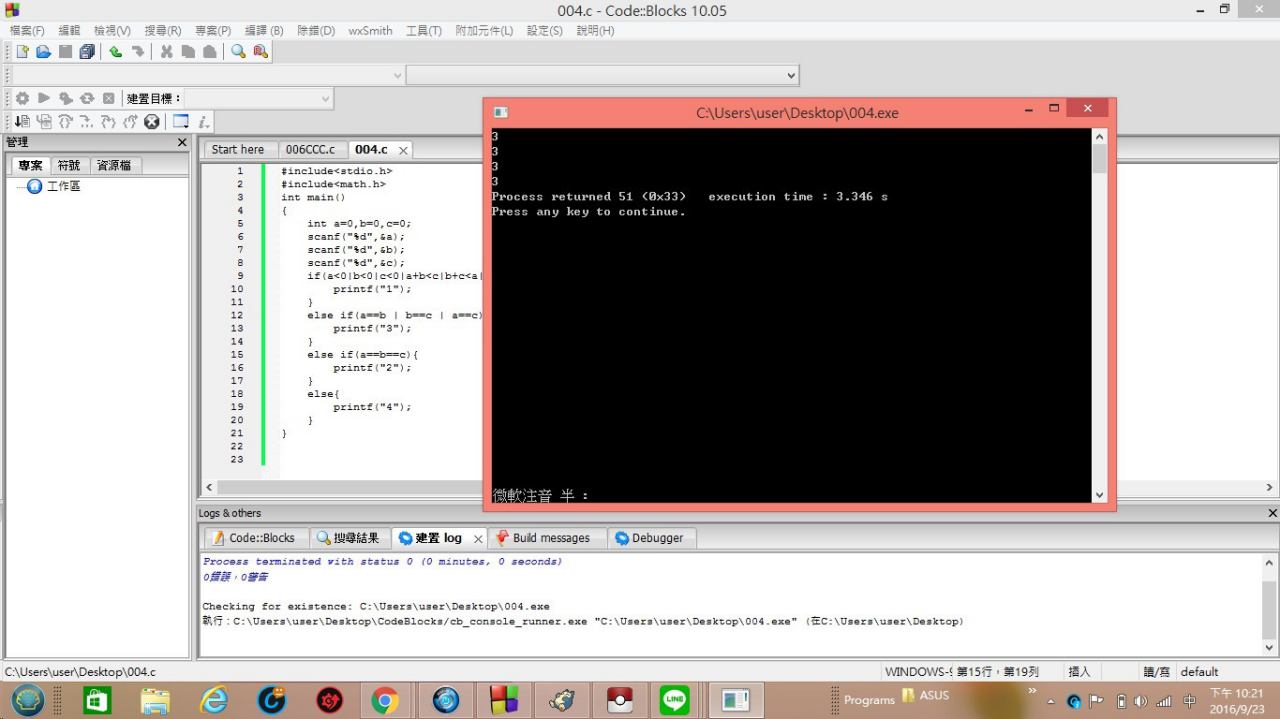Viewport: 1280px width, 719px height.
Task: Click the Open file toolbar icon
Action: tap(43, 52)
